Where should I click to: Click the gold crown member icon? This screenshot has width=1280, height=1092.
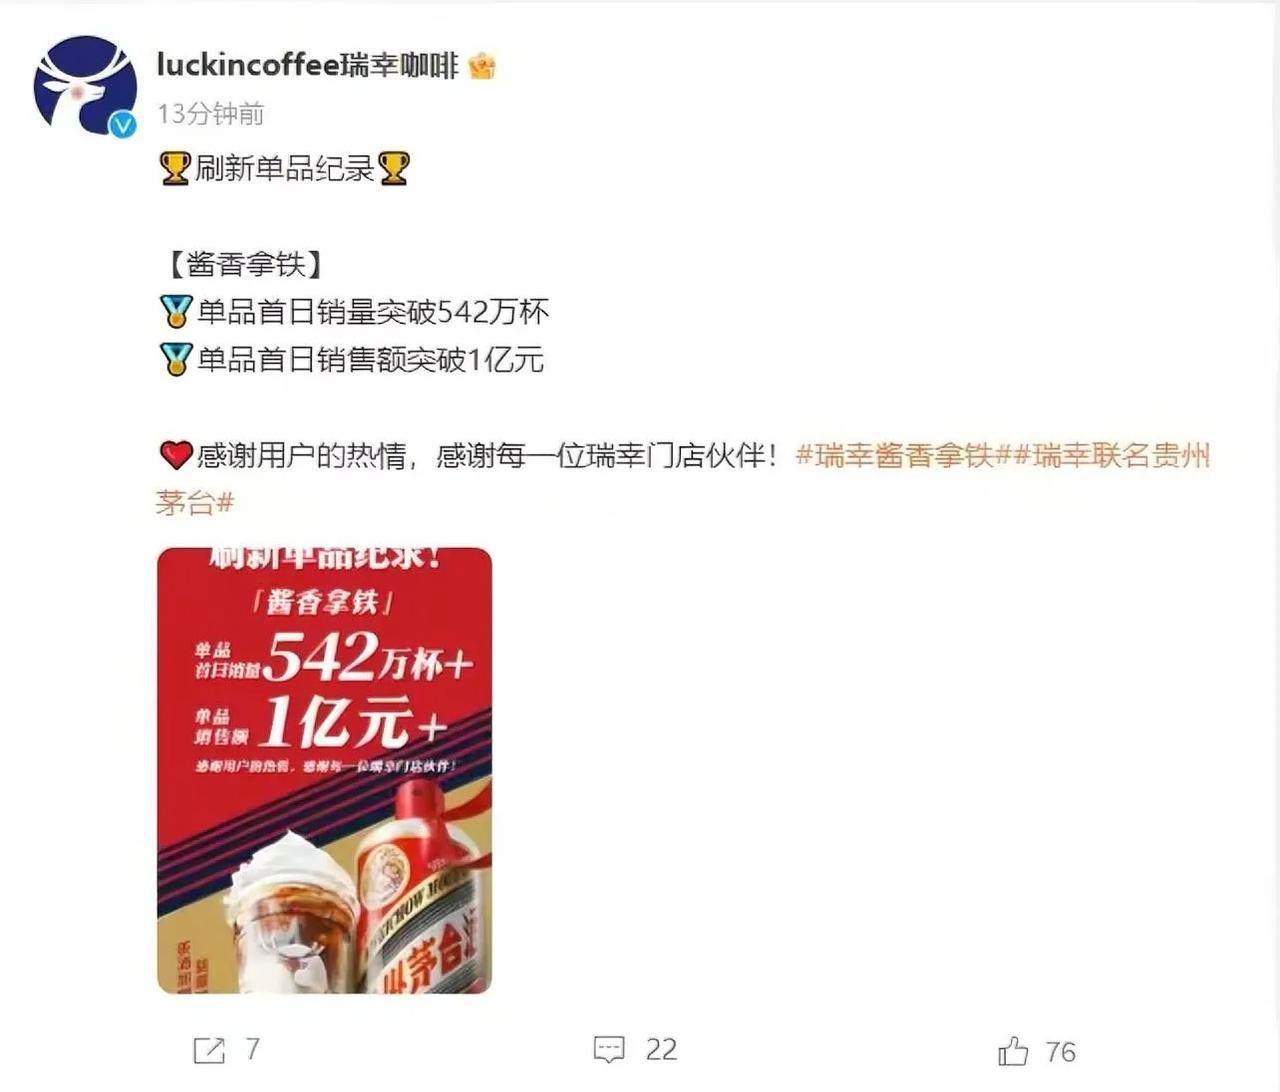tap(482, 66)
